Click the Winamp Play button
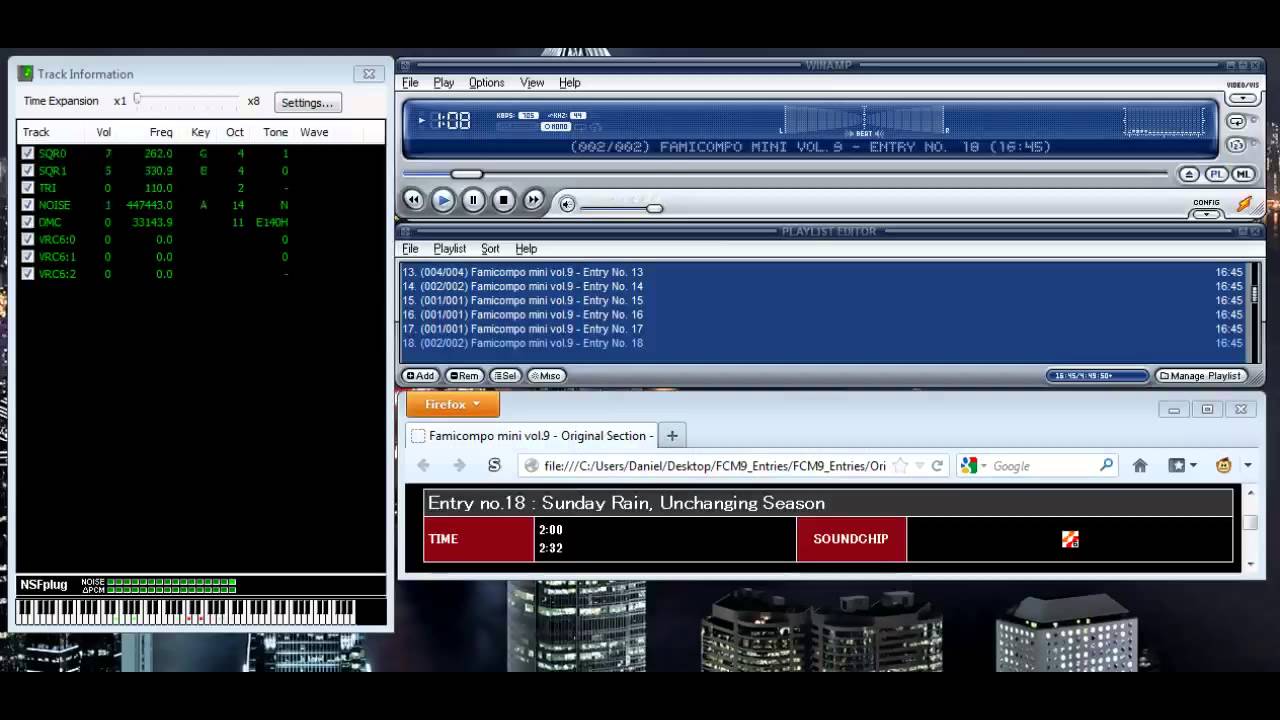1280x720 pixels. 443,200
